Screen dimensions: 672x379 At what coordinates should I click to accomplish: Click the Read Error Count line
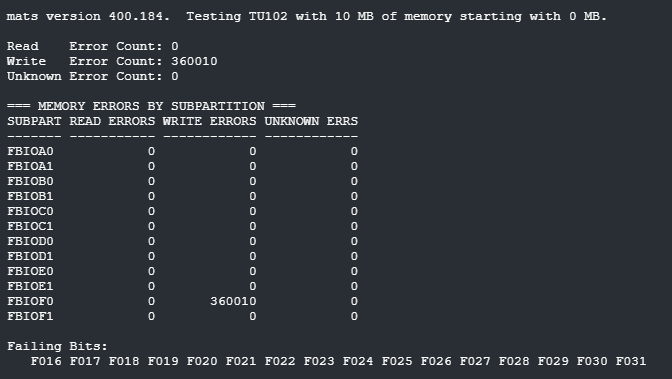[93, 46]
